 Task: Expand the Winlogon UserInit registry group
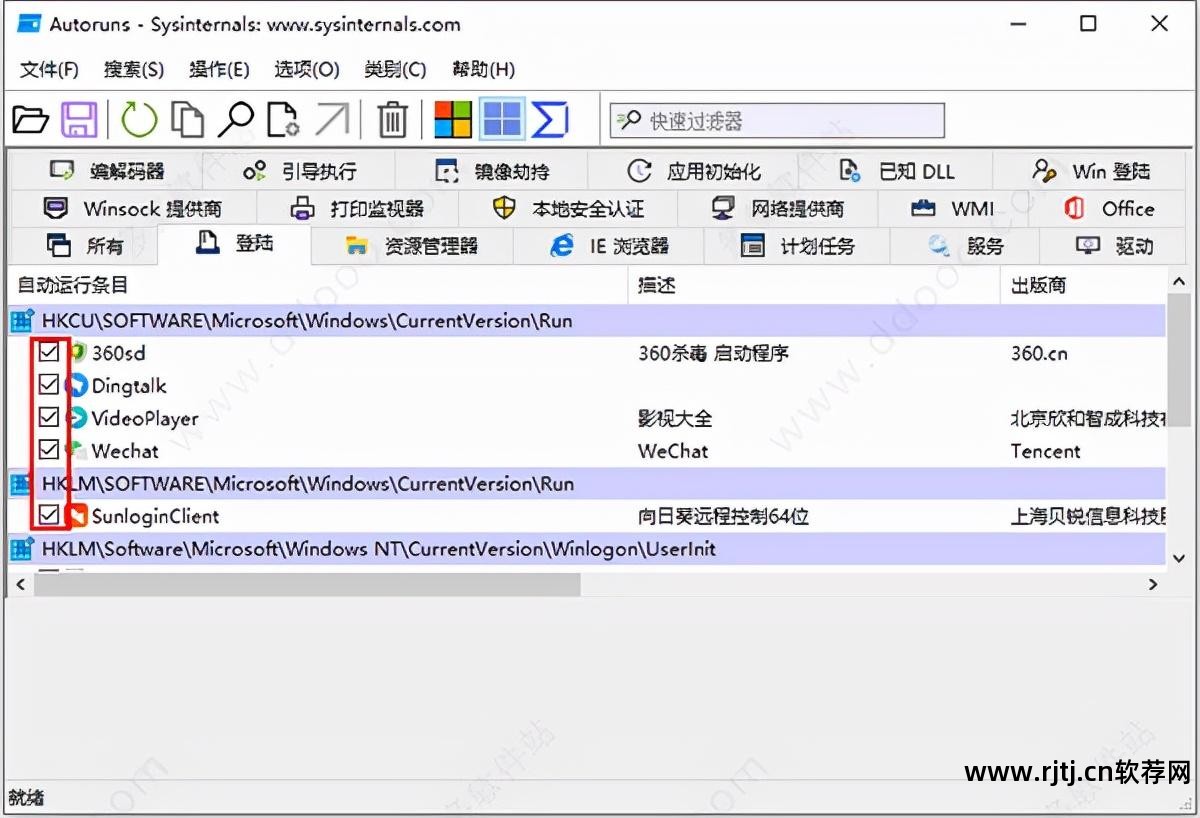(20, 548)
